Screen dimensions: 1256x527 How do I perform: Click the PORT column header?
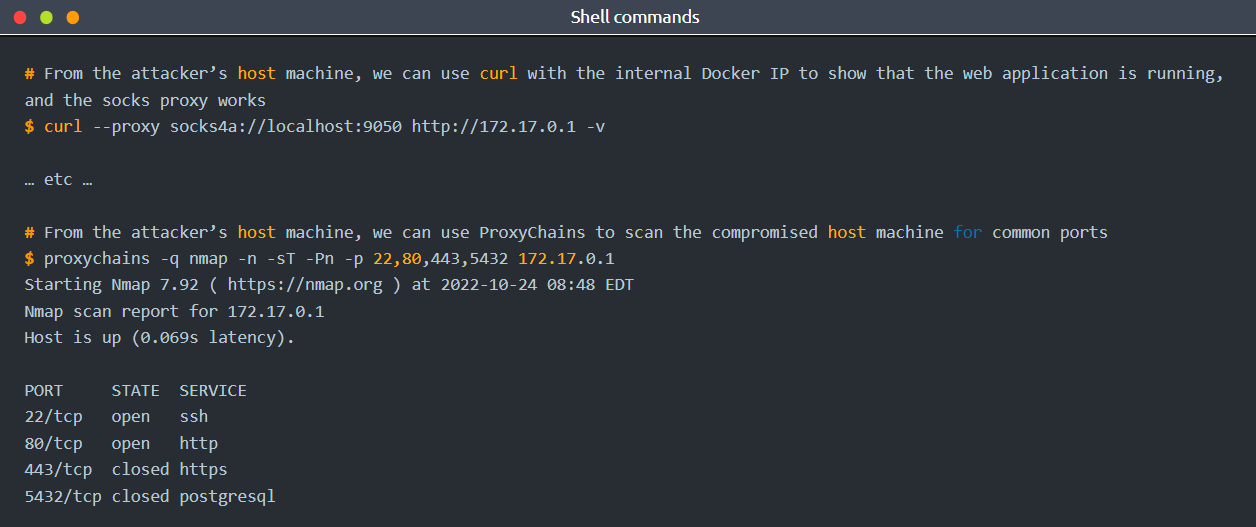pyautogui.click(x=44, y=390)
